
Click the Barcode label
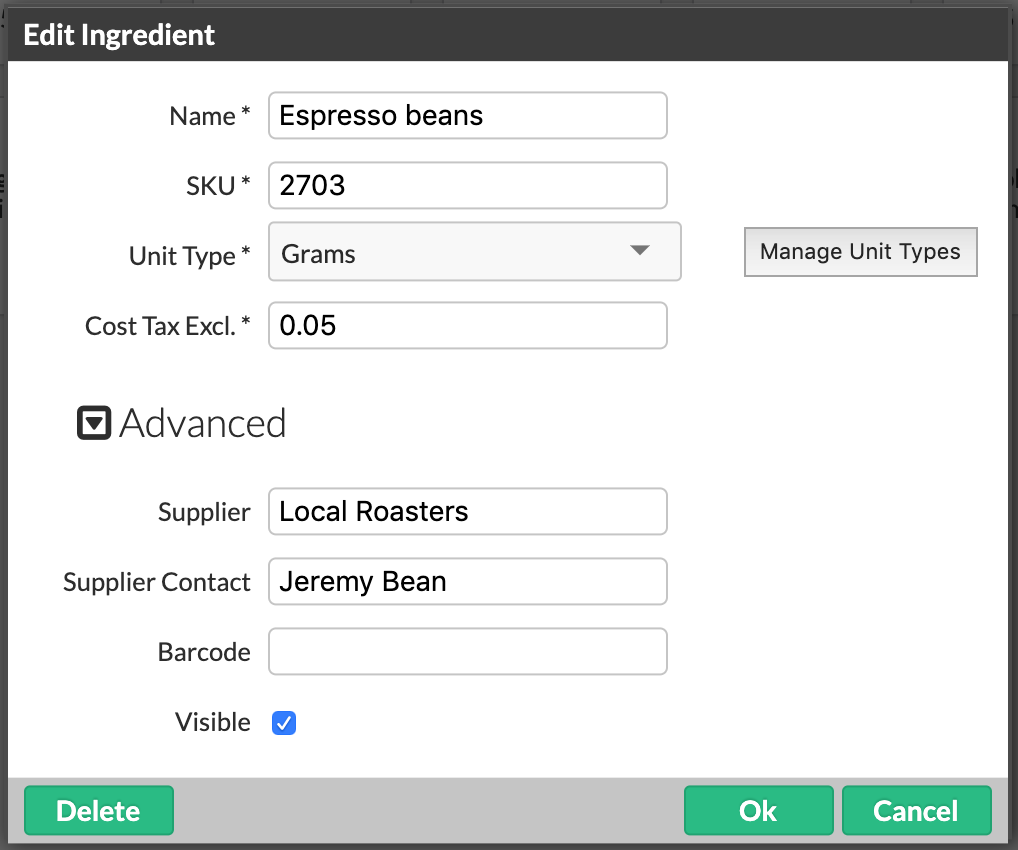tap(204, 652)
